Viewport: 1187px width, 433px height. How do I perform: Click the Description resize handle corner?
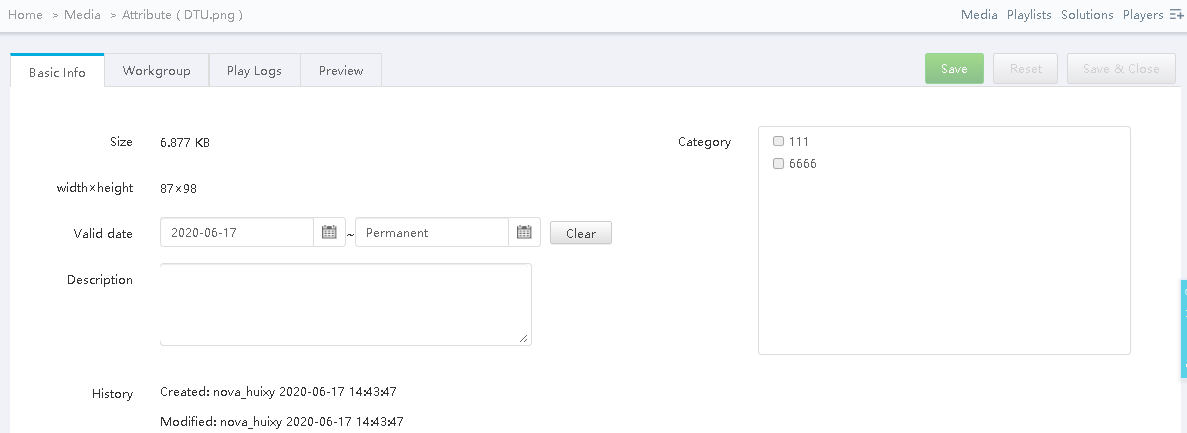524,338
